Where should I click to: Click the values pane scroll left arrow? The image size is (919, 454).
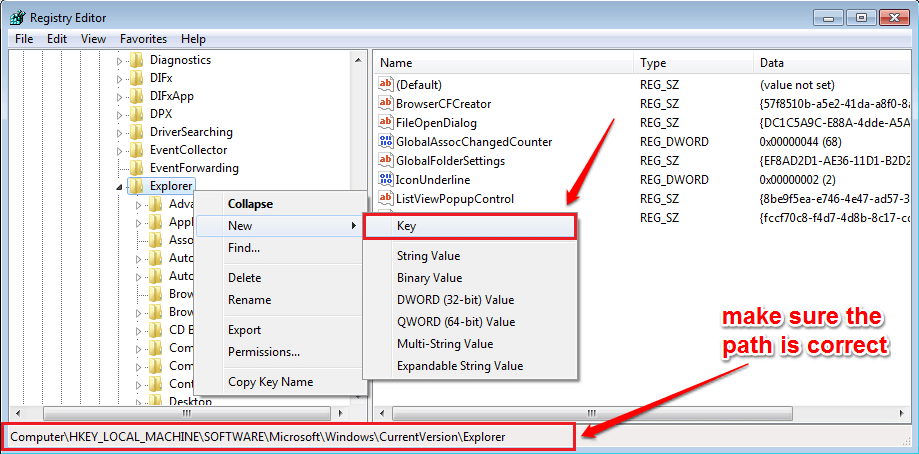click(382, 413)
